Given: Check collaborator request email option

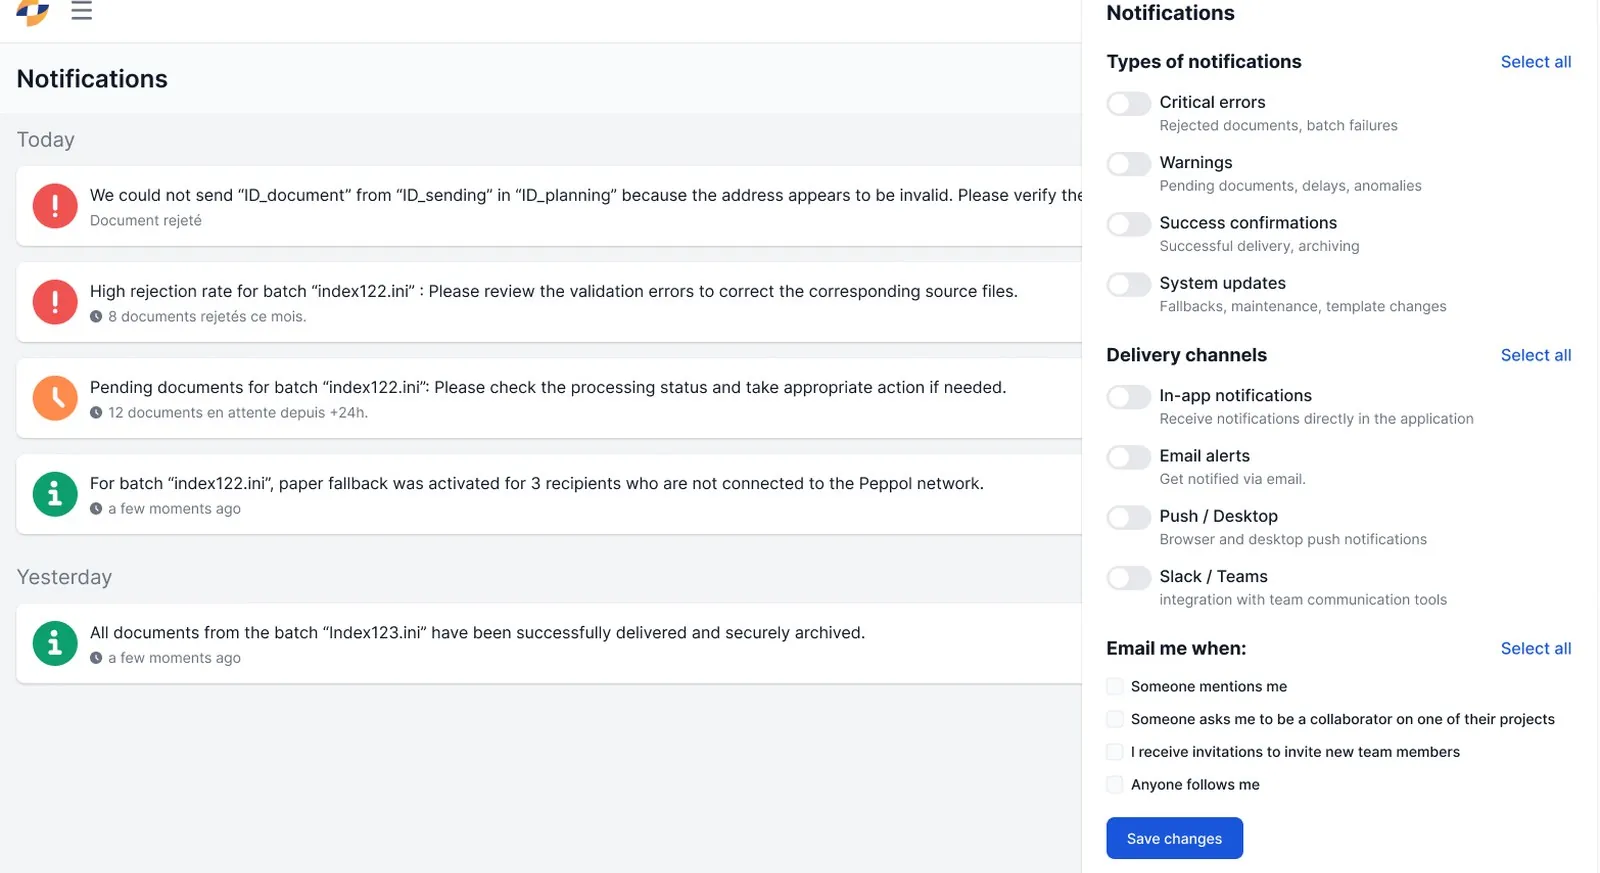Looking at the screenshot, I should coord(1115,719).
